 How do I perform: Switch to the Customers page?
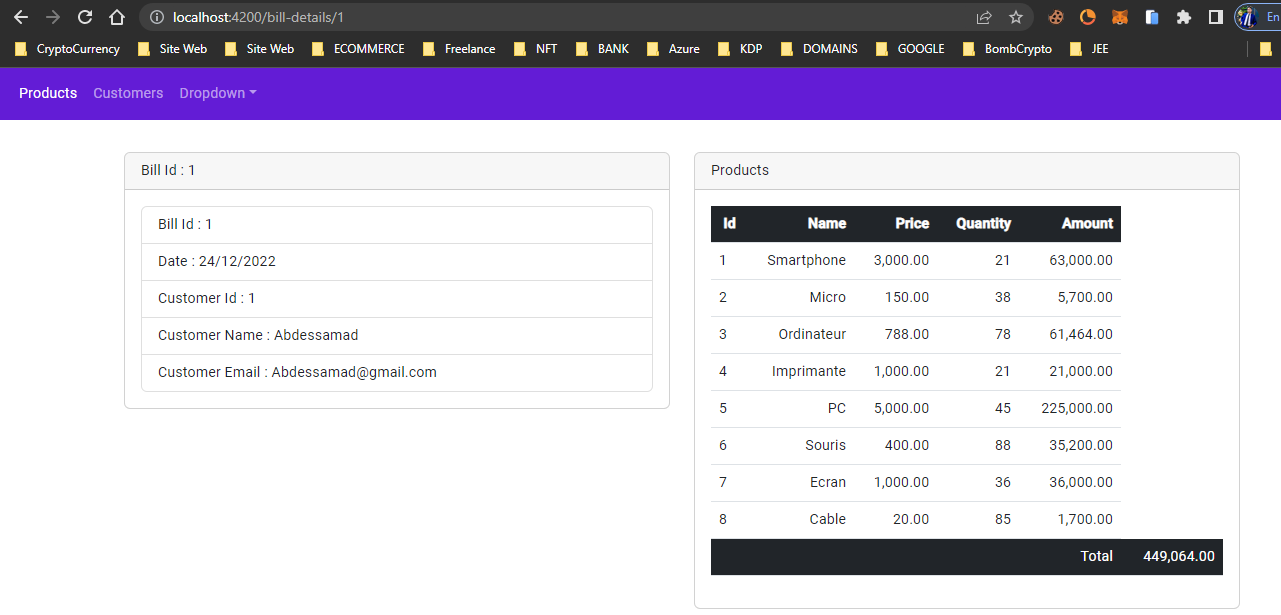click(x=128, y=93)
